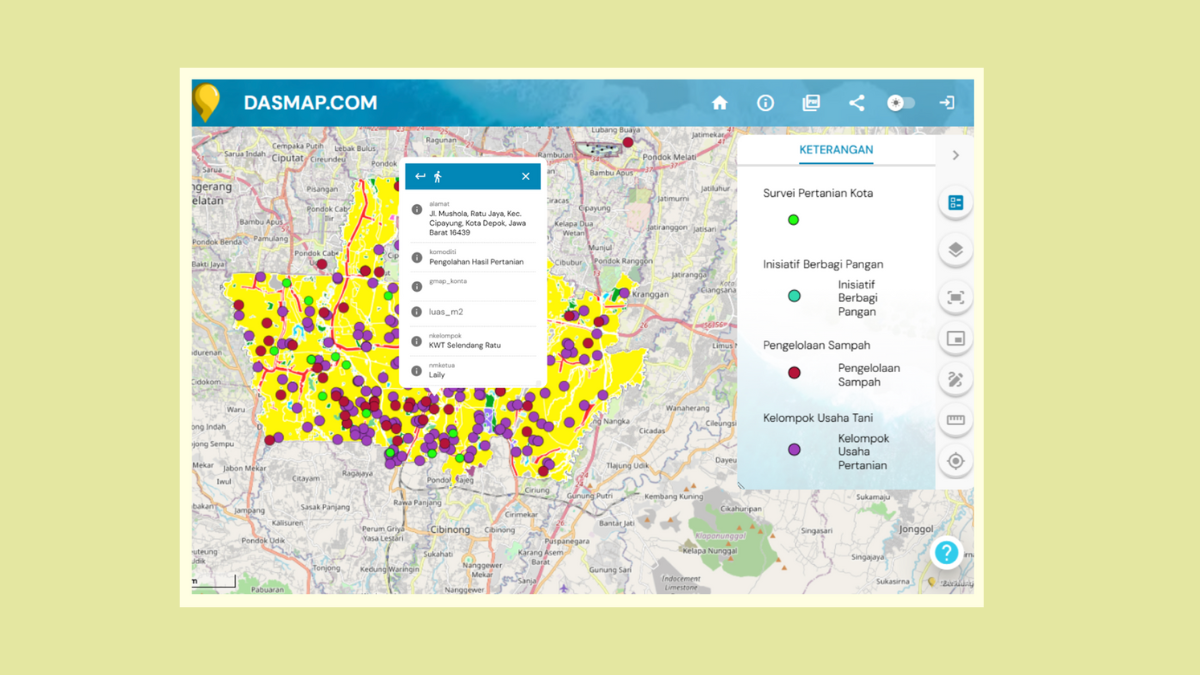Close the feature info popup
This screenshot has width=1200, height=675.
tap(526, 176)
